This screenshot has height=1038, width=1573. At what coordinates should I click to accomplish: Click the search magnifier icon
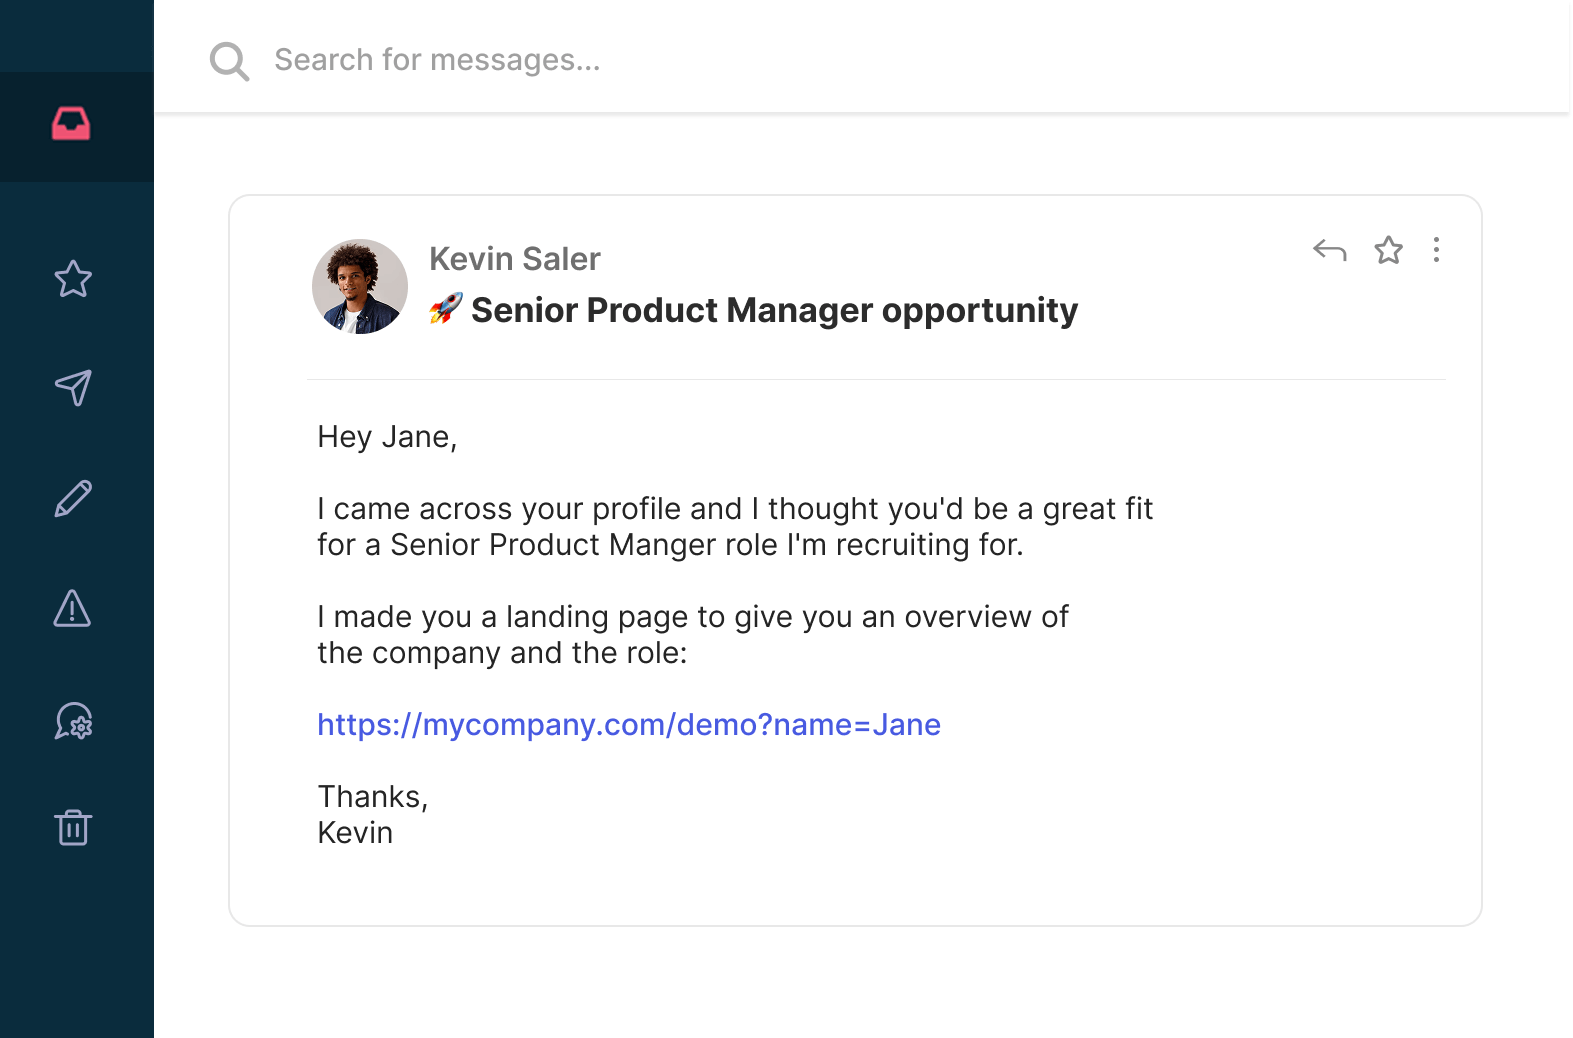229,61
